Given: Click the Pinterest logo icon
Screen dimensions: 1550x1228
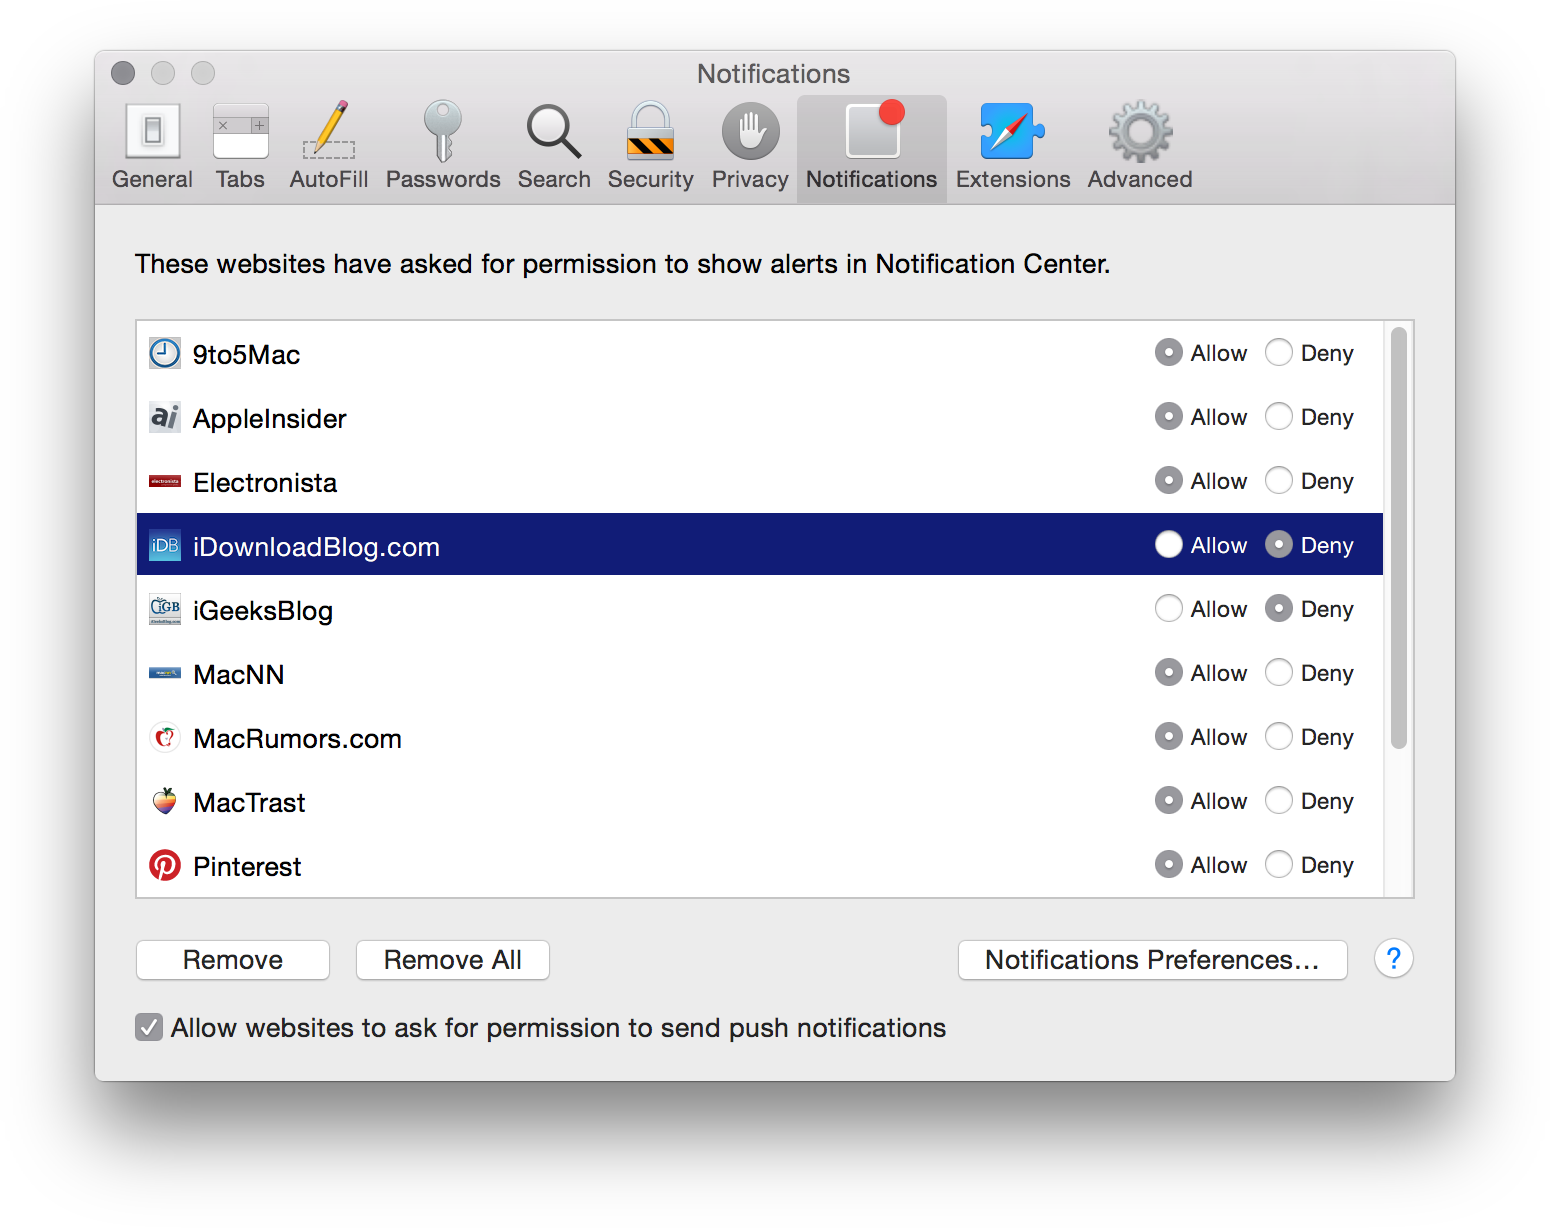Looking at the screenshot, I should point(165,865).
